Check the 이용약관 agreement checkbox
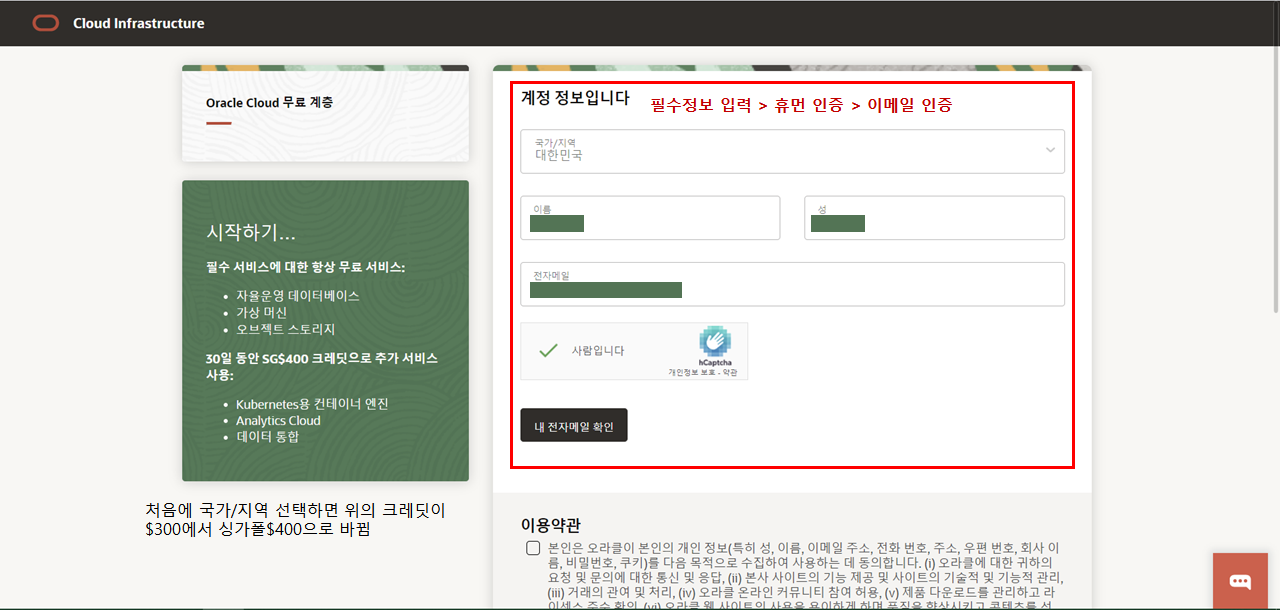The image size is (1280, 610). [533, 548]
